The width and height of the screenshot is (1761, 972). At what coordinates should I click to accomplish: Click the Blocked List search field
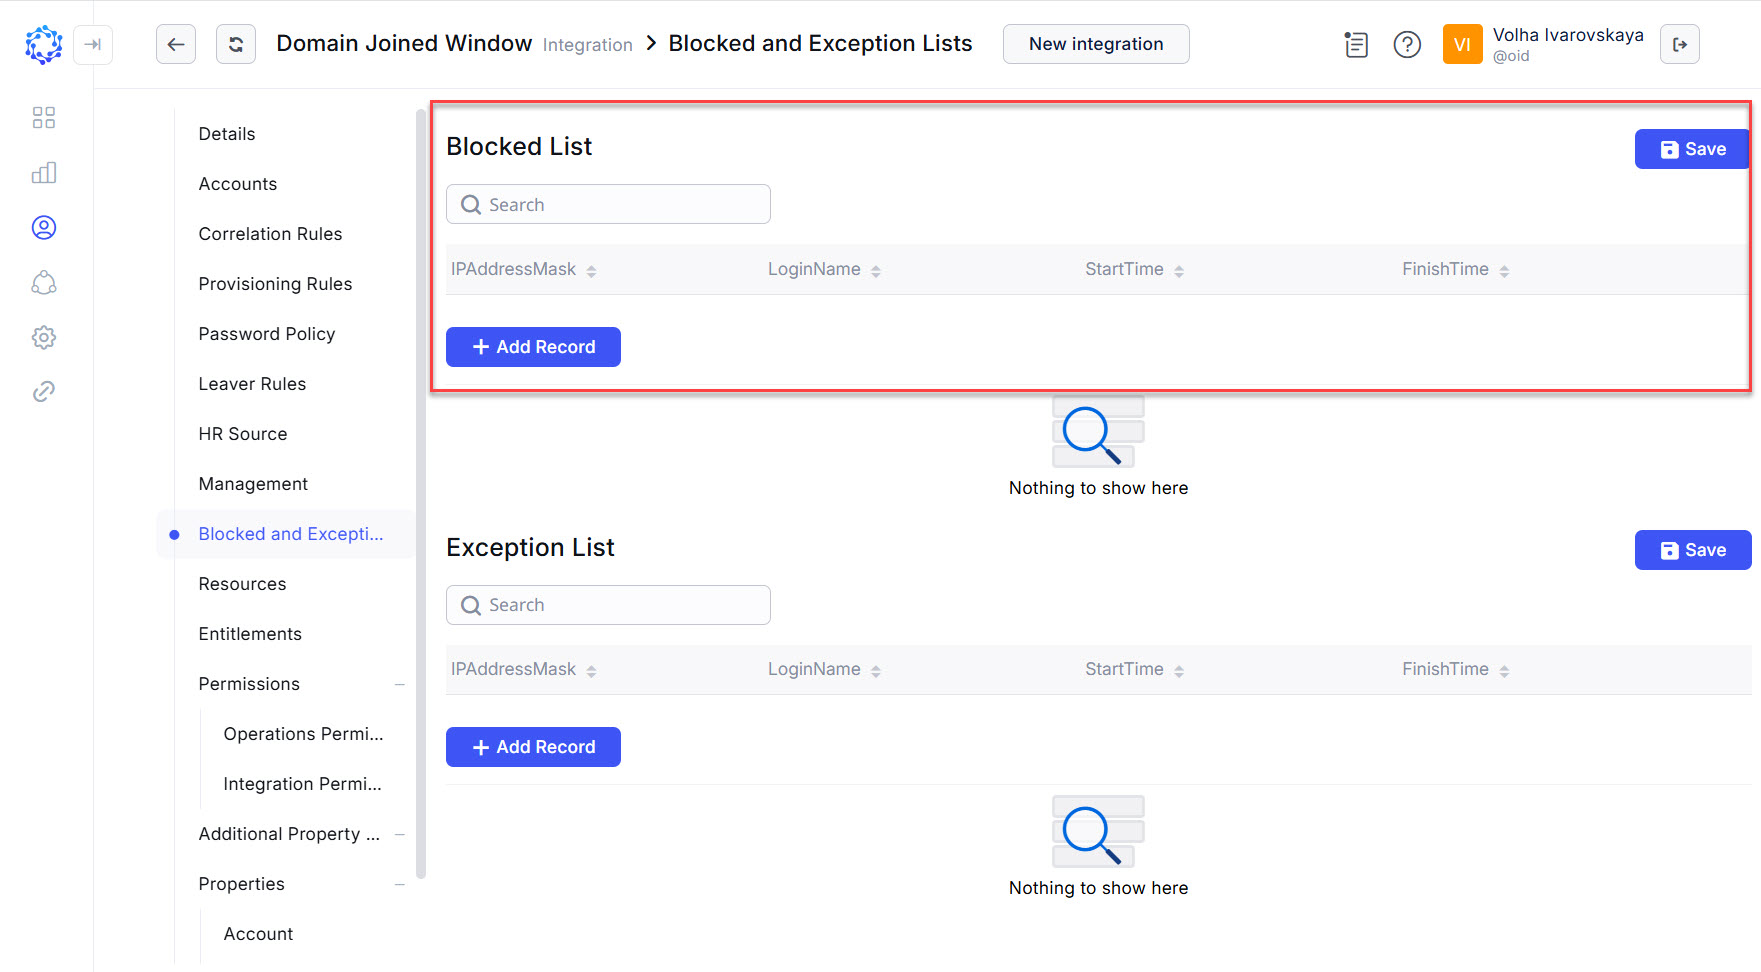(x=608, y=204)
